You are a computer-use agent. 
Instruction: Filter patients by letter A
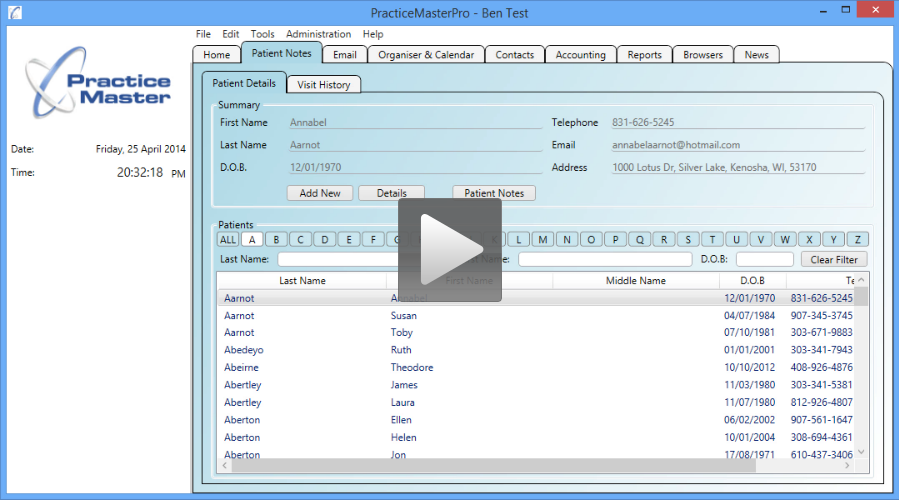point(252,240)
